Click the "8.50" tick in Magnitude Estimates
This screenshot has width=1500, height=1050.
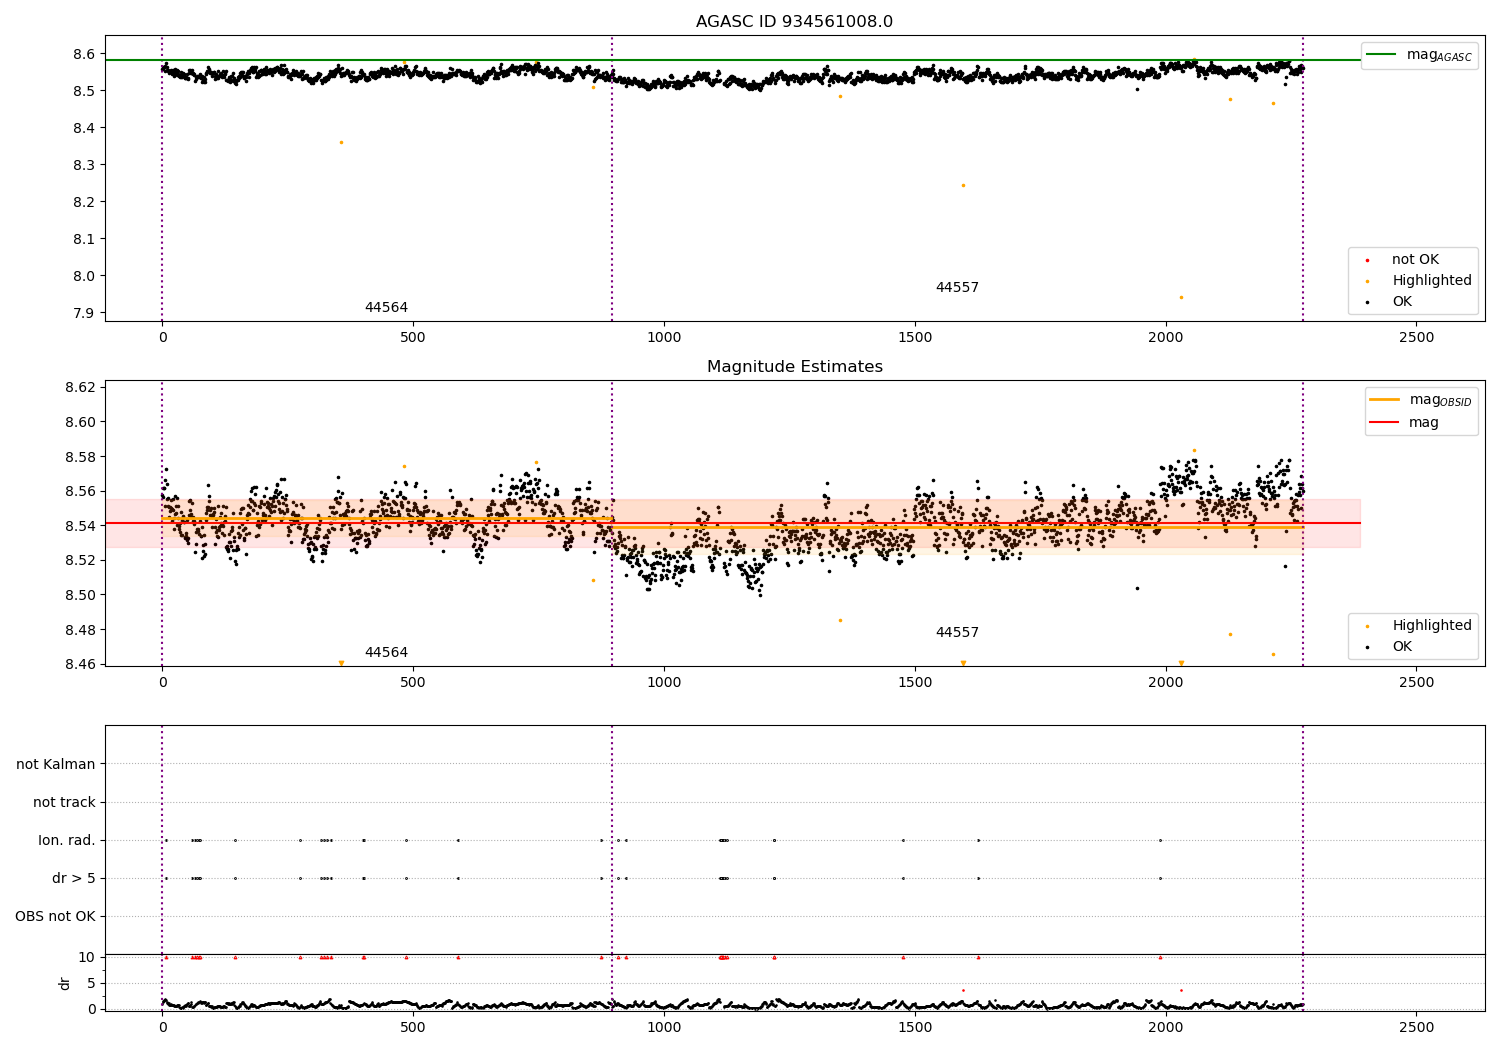click(81, 595)
